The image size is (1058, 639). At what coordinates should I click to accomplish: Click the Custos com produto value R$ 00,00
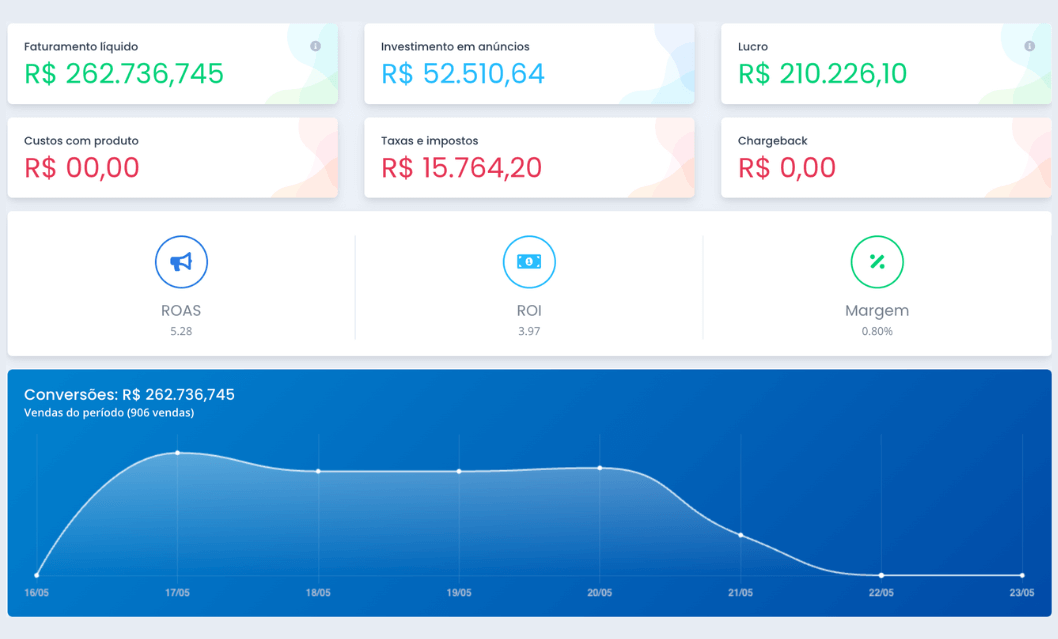(82, 167)
